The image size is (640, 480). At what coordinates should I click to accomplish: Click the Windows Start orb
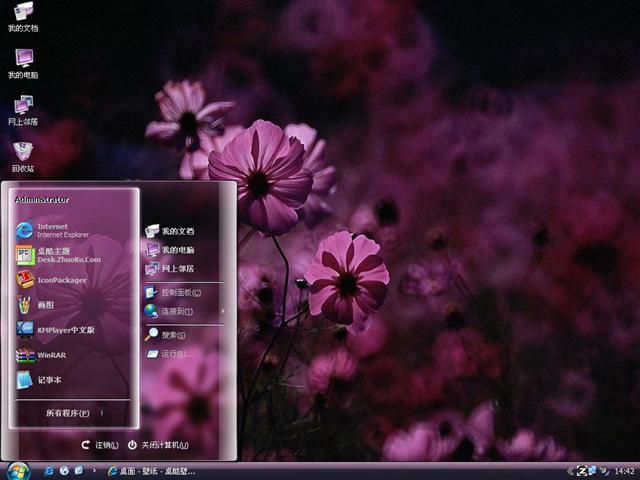(17, 471)
